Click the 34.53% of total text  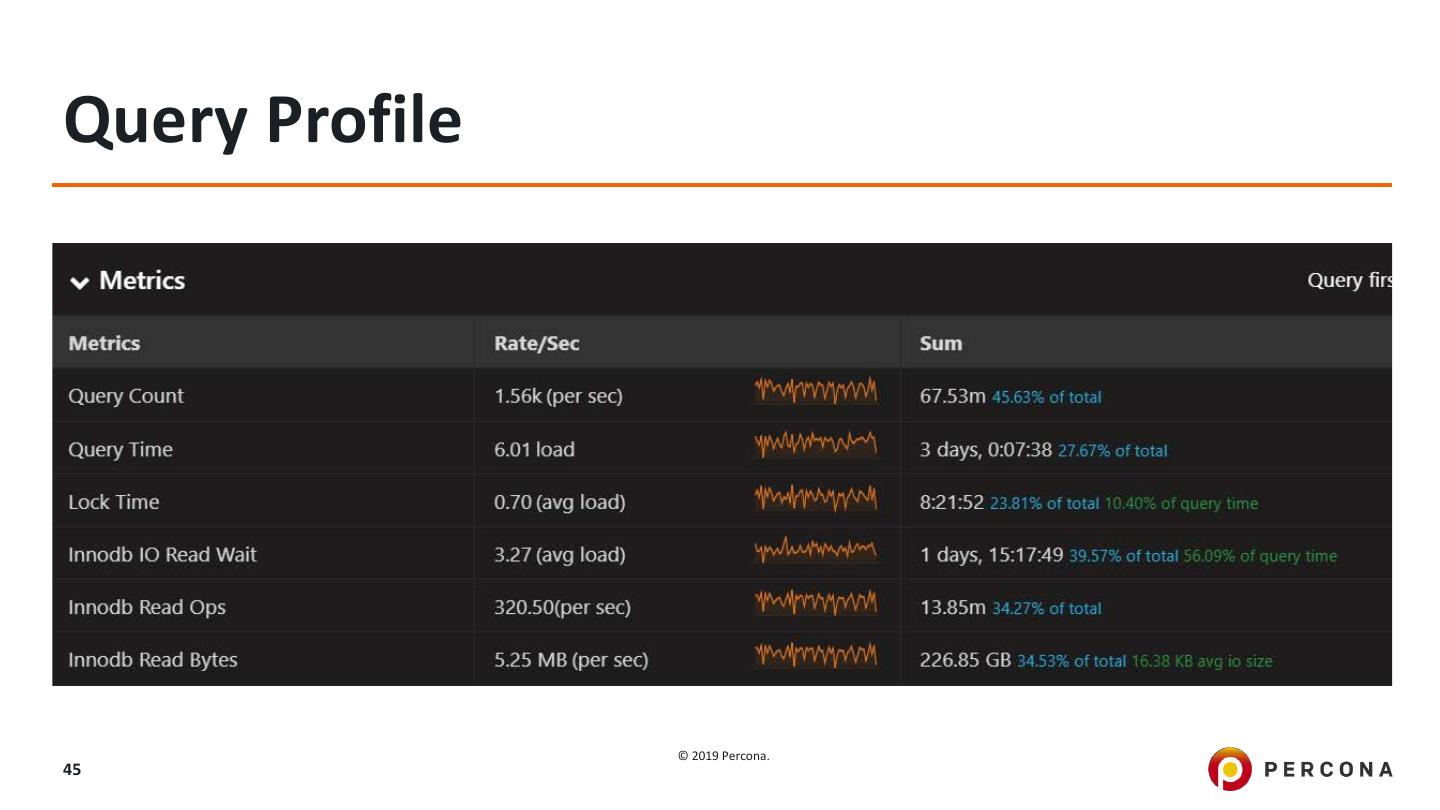pyautogui.click(x=1071, y=661)
